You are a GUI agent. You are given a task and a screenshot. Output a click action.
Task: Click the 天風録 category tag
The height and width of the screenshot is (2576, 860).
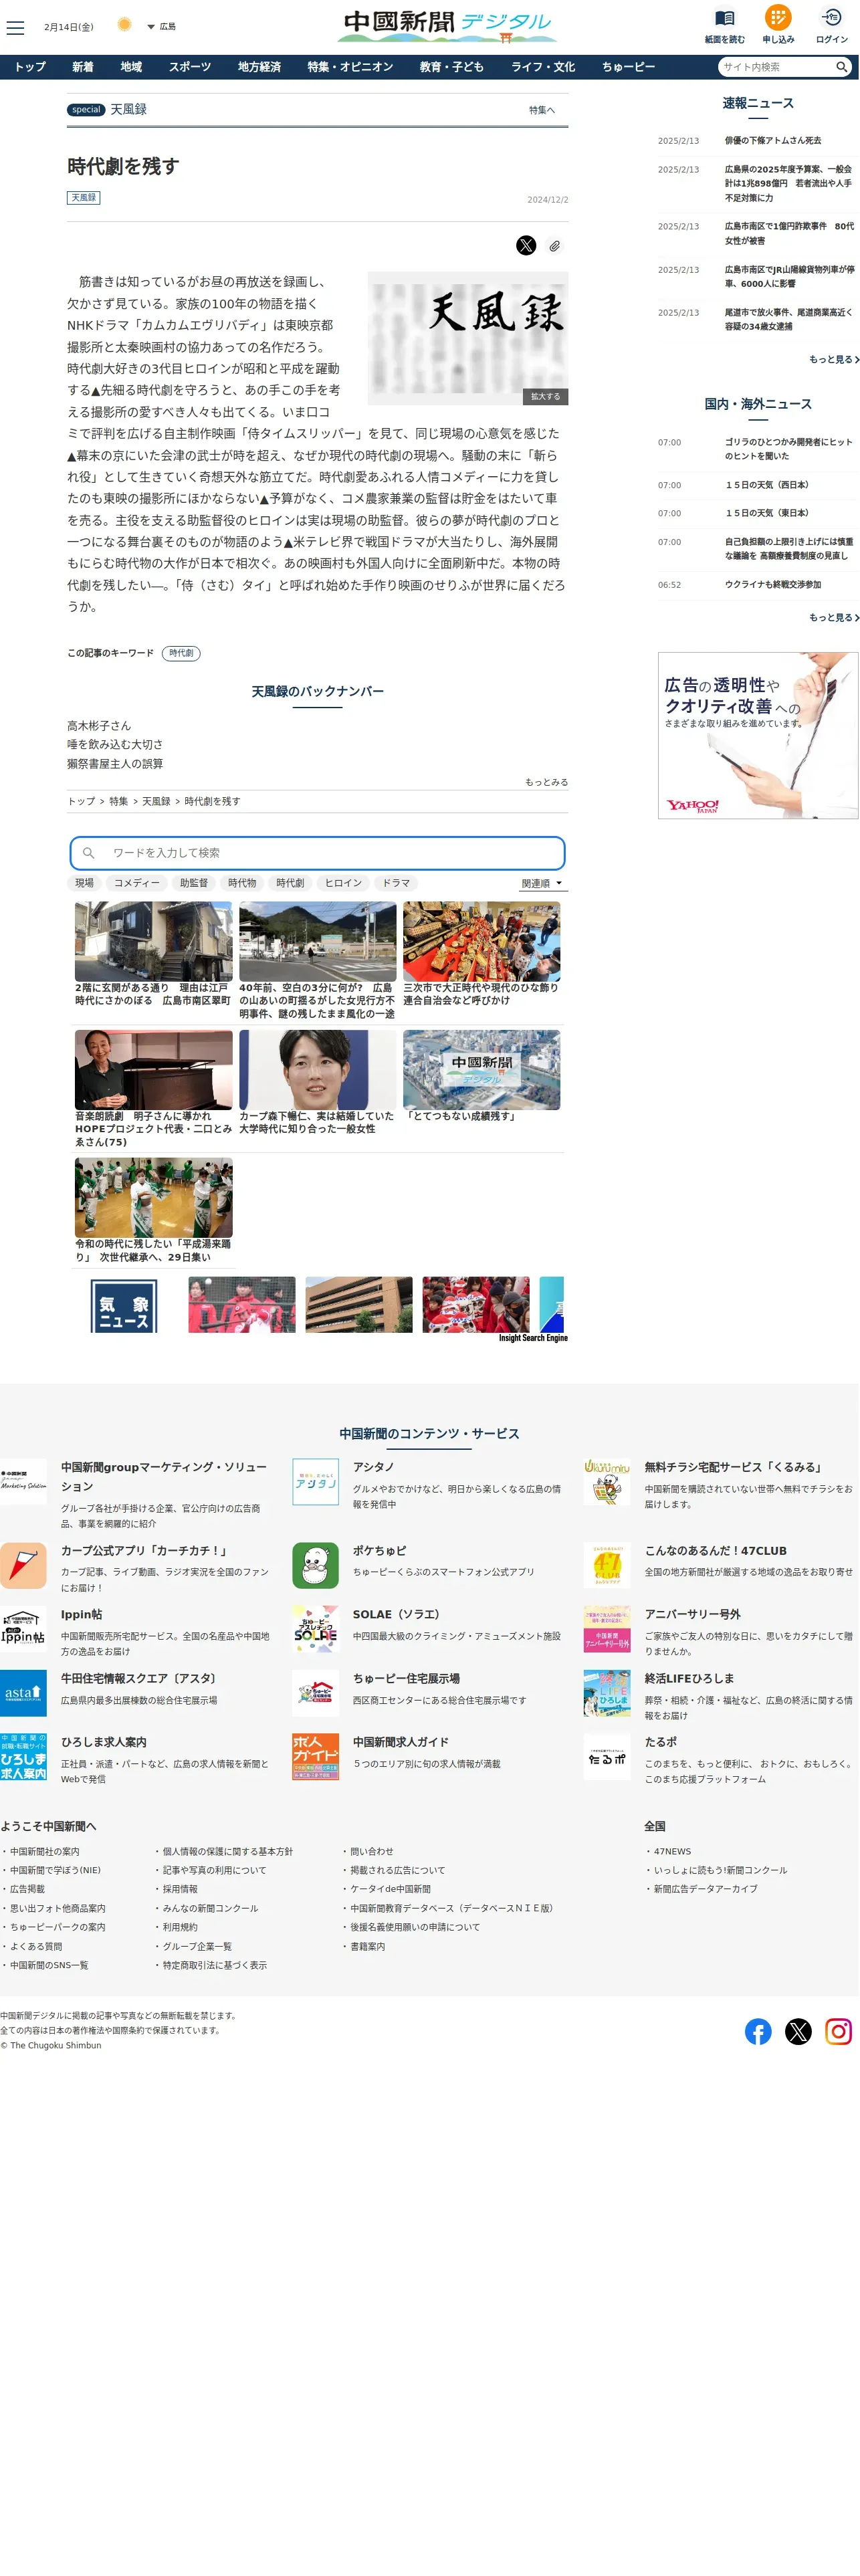coord(84,198)
